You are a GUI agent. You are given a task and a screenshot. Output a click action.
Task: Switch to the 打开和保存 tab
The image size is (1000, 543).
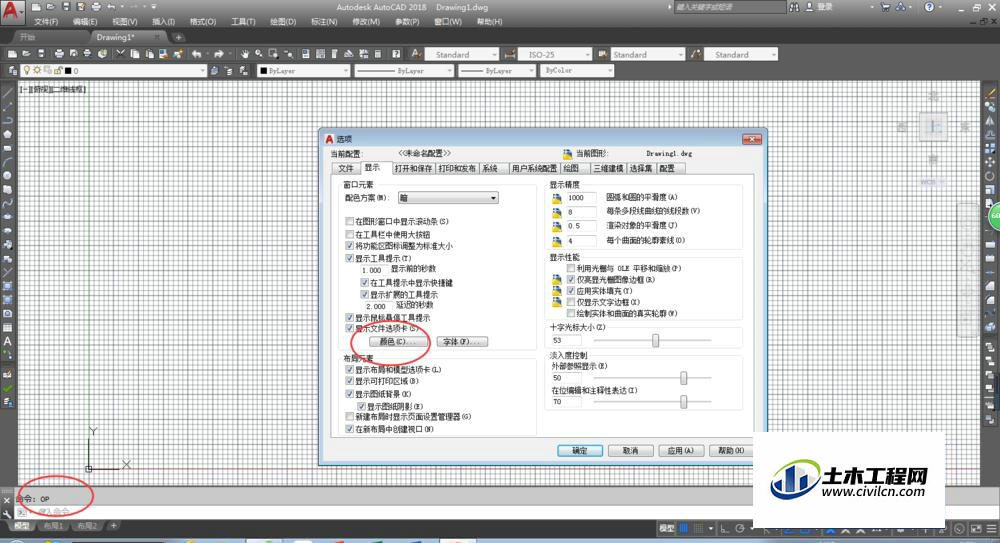(x=413, y=168)
